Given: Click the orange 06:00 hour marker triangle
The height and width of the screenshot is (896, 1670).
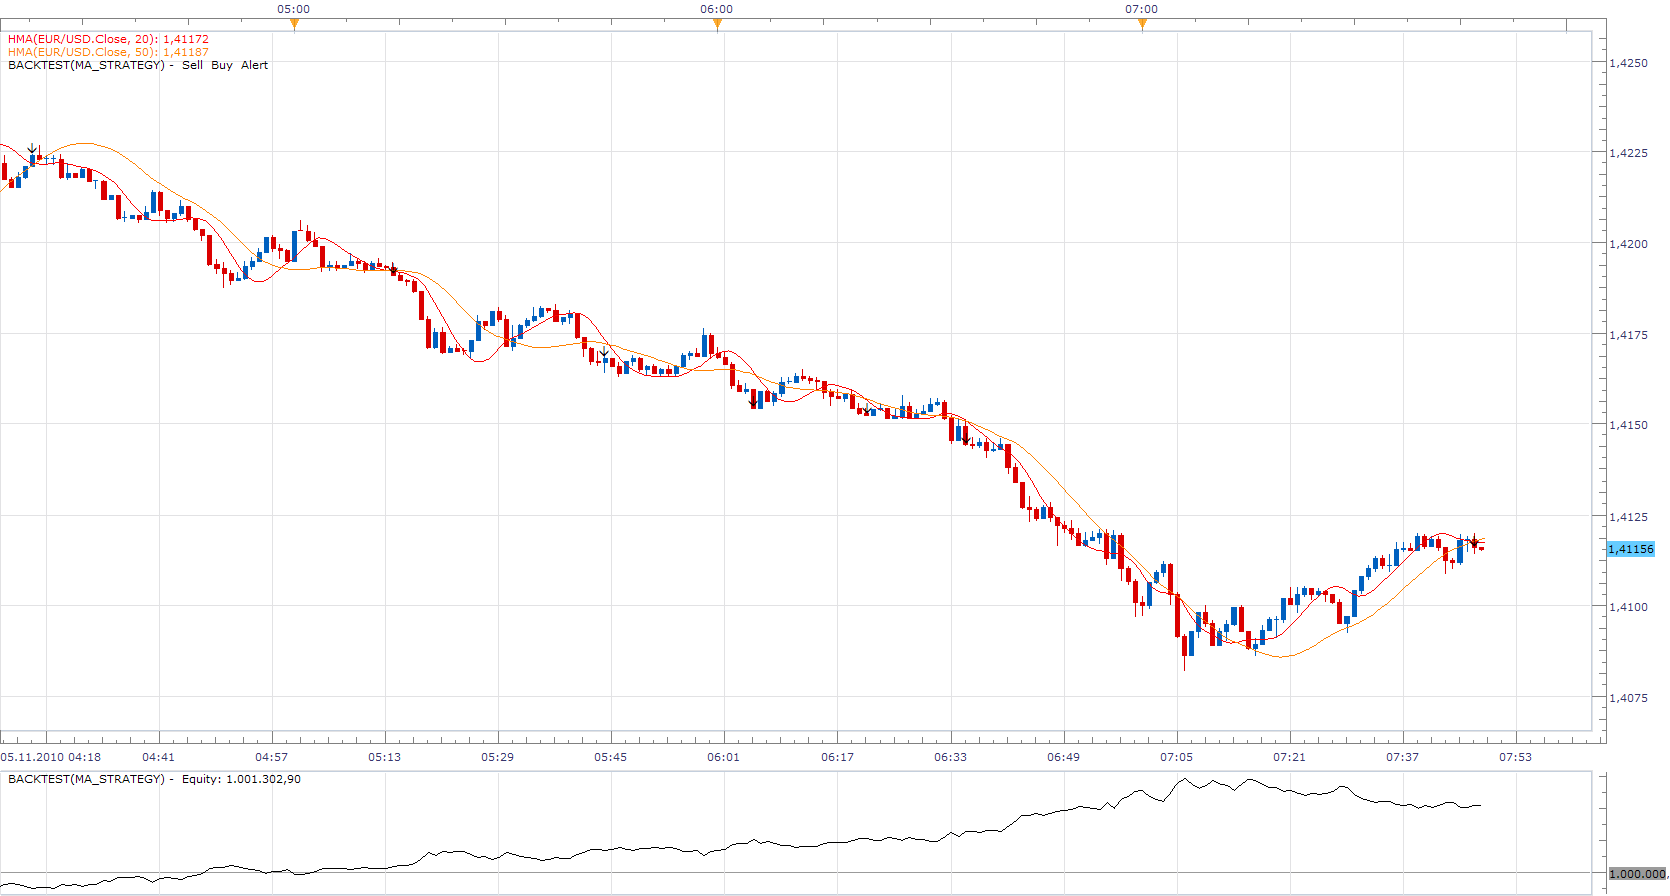Looking at the screenshot, I should click(x=717, y=25).
